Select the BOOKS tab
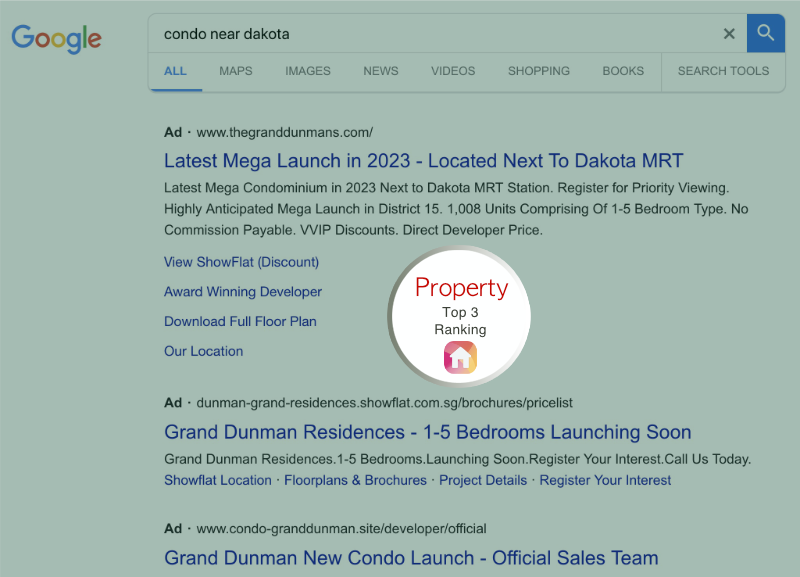 (x=623, y=71)
